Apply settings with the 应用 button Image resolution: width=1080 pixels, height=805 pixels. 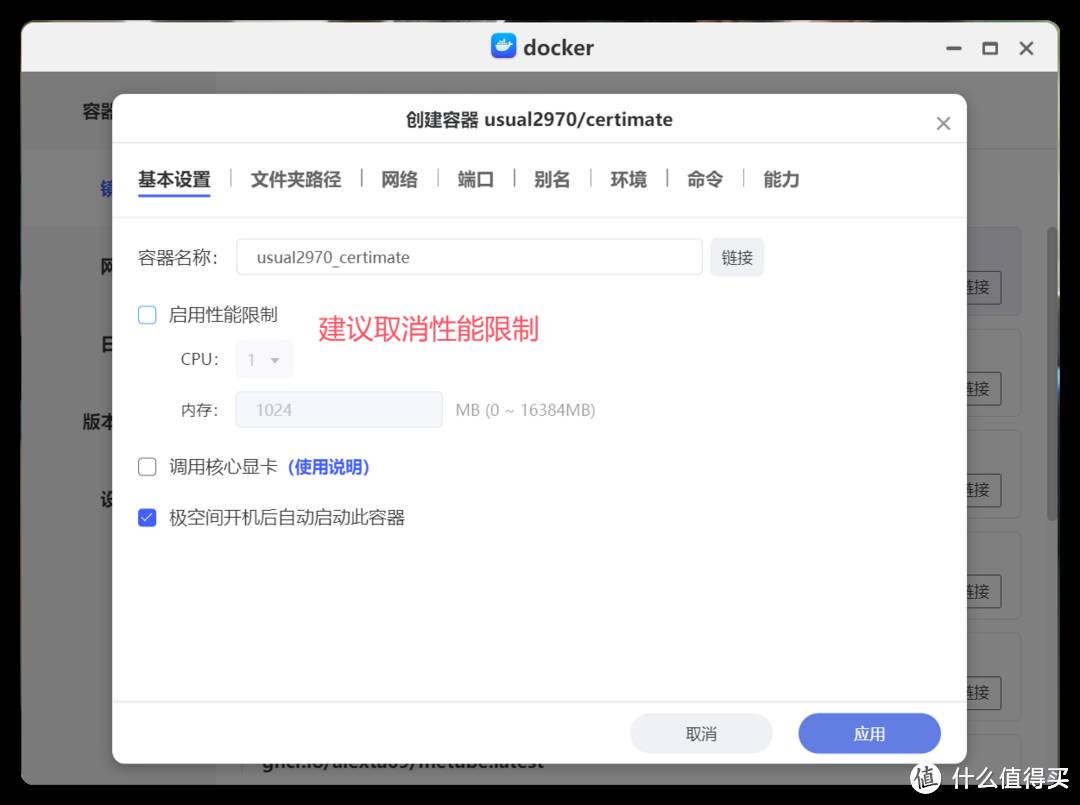point(869,733)
